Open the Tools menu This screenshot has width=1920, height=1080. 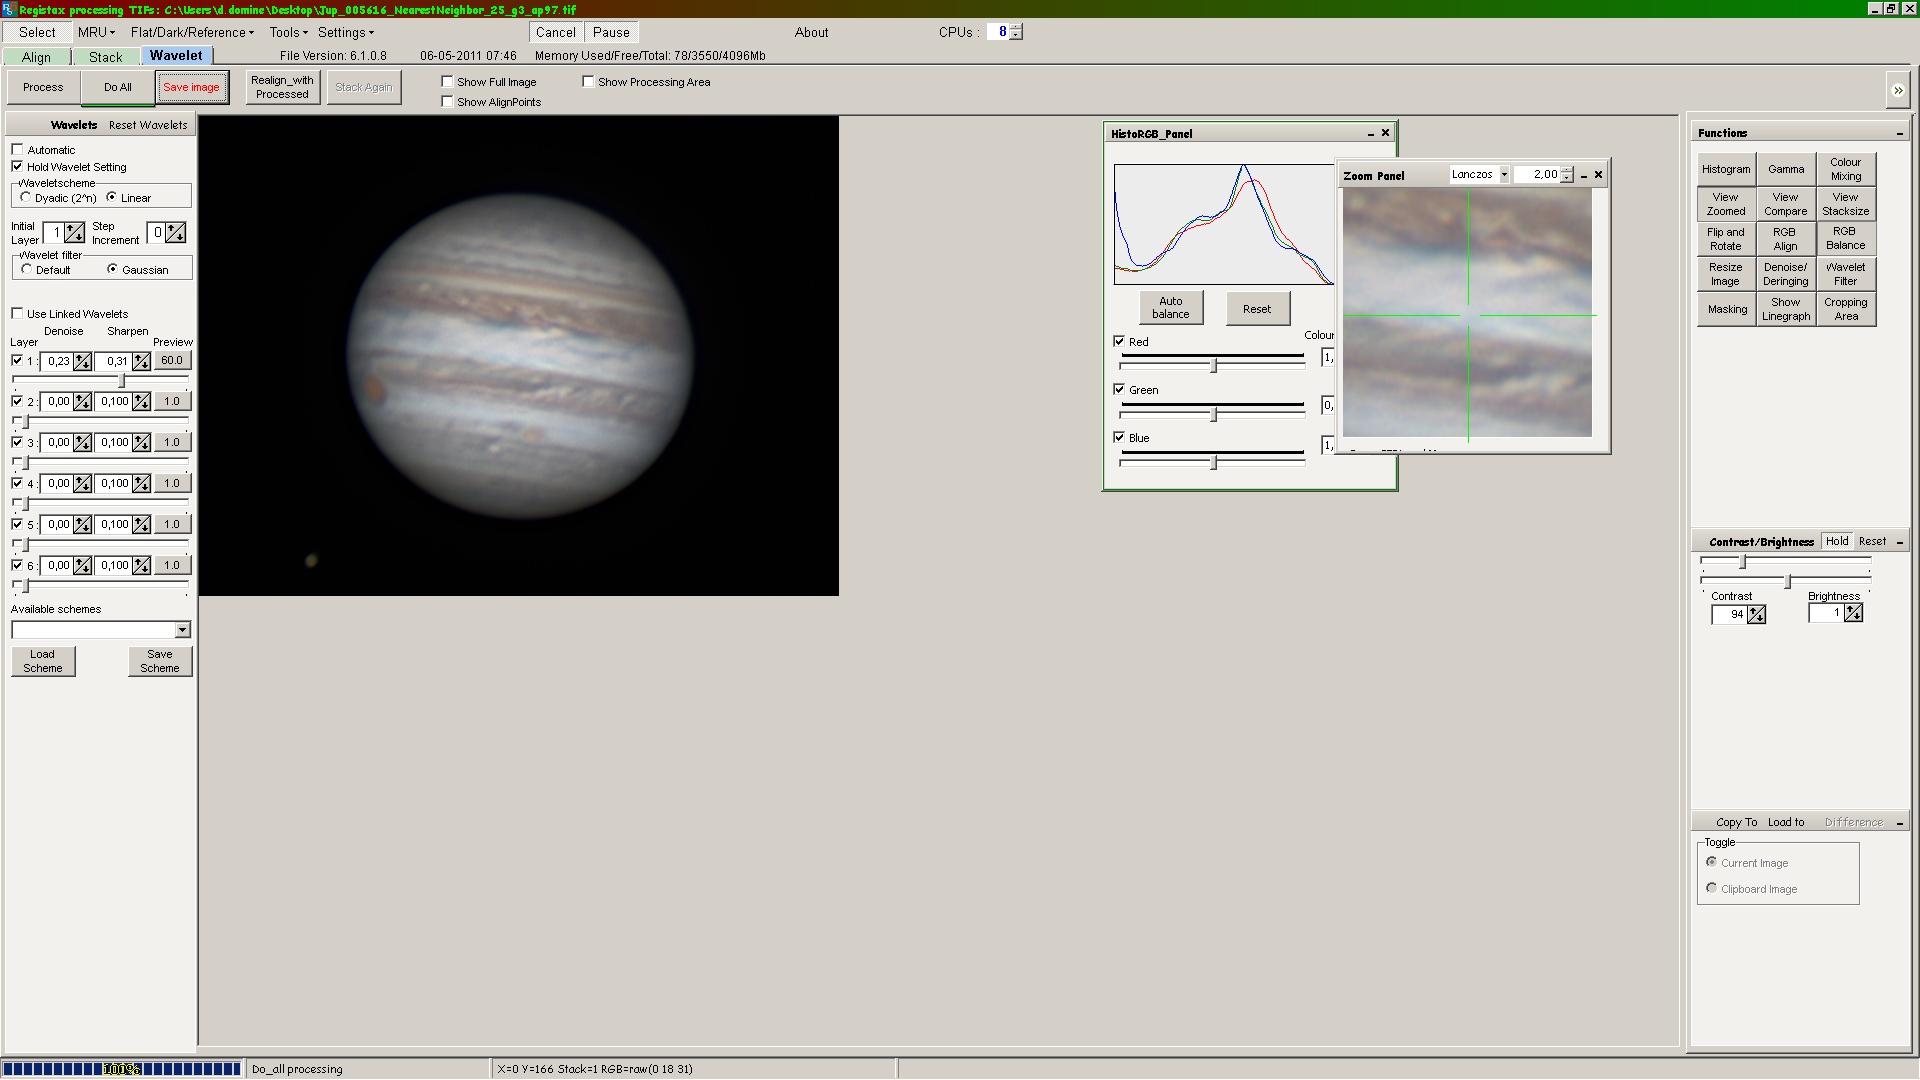(288, 32)
